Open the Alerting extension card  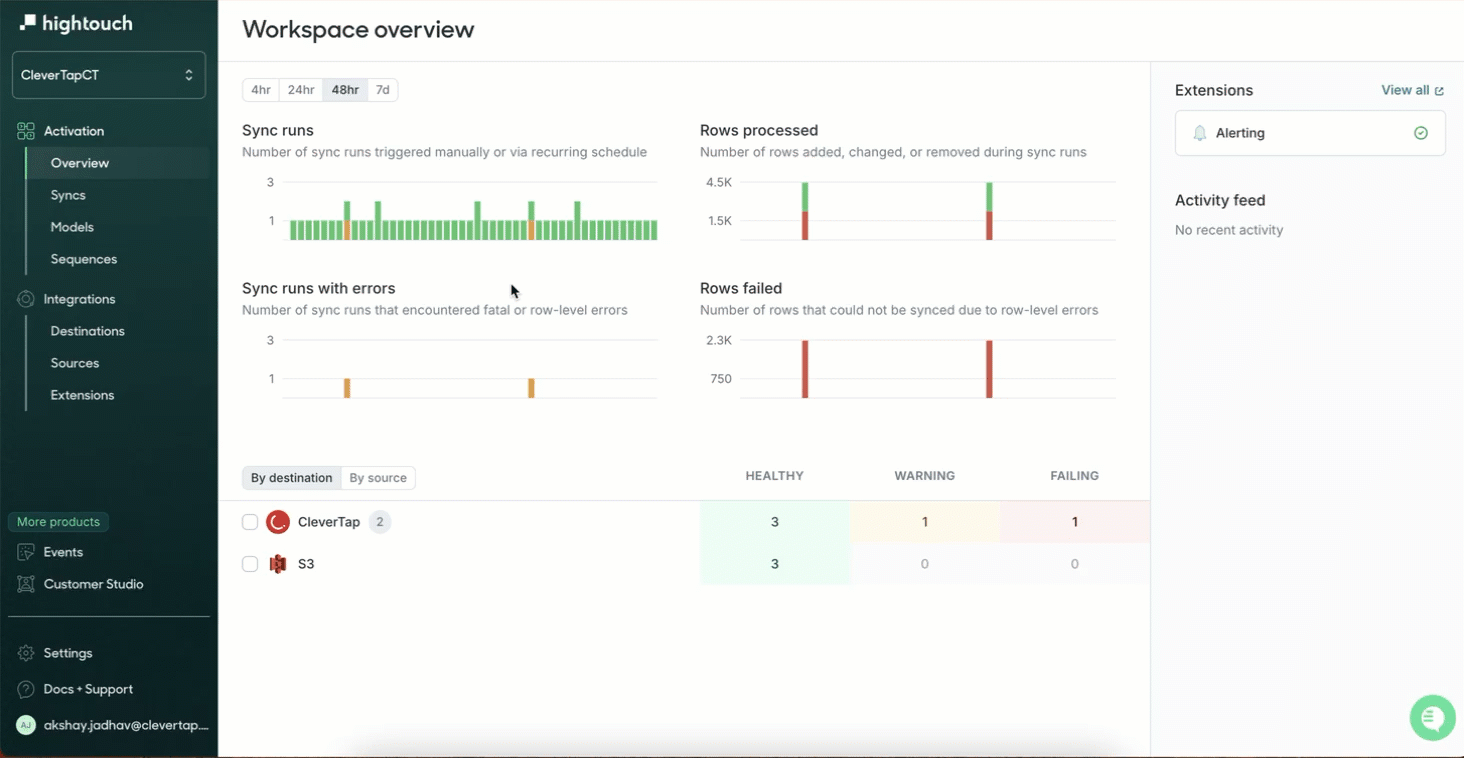1310,133
